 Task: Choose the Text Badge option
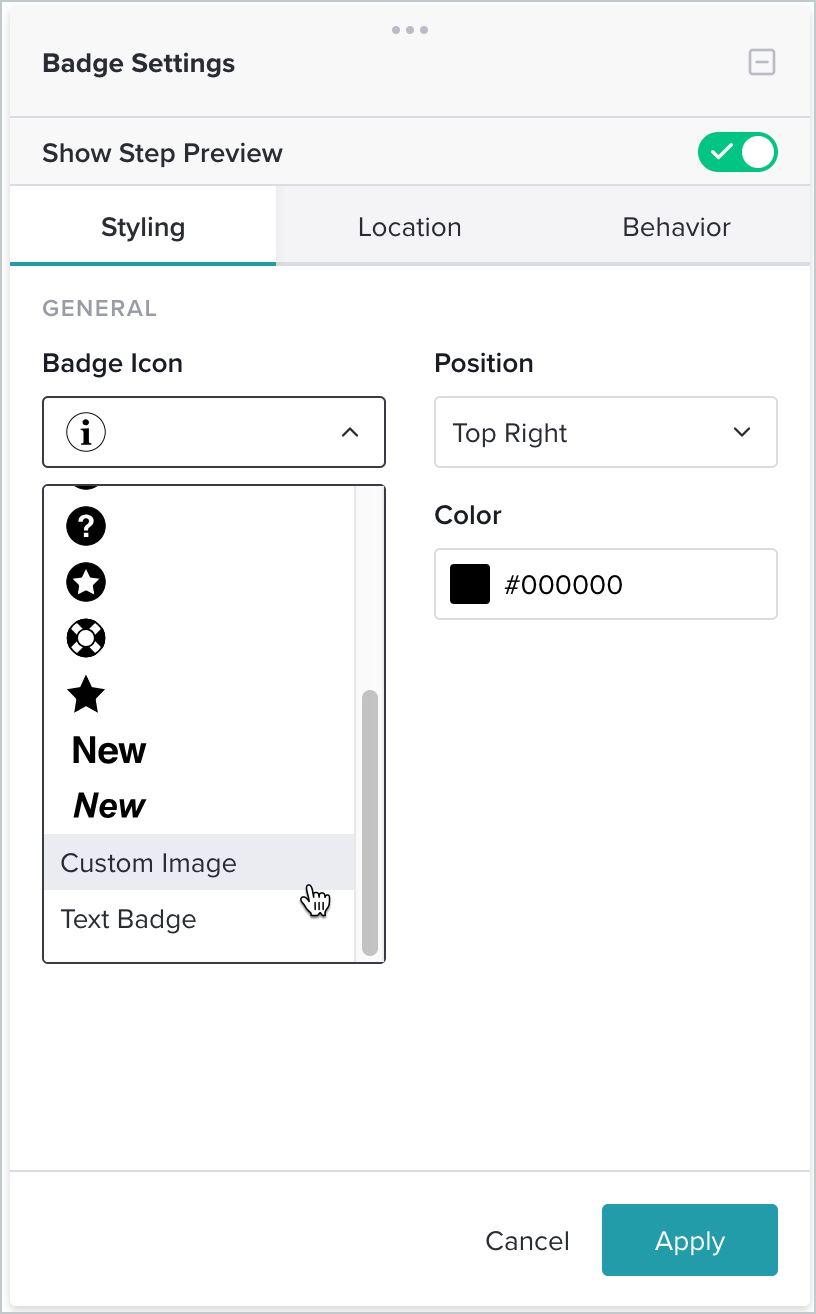[129, 919]
